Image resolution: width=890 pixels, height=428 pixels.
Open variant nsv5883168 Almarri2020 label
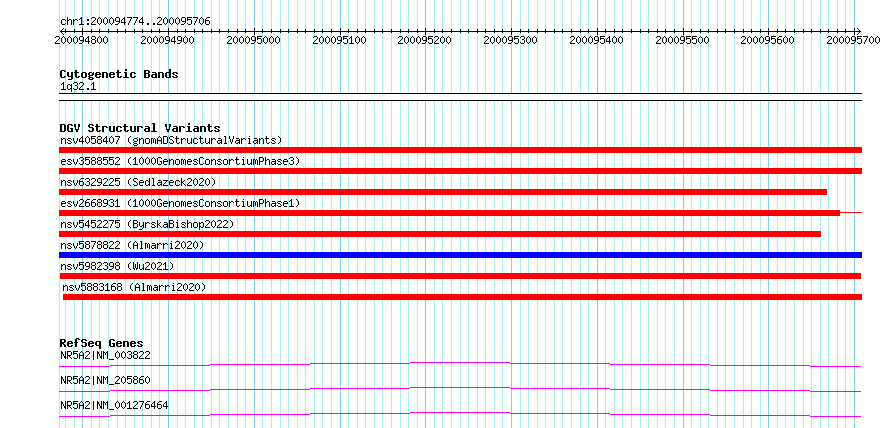pyautogui.click(x=135, y=287)
